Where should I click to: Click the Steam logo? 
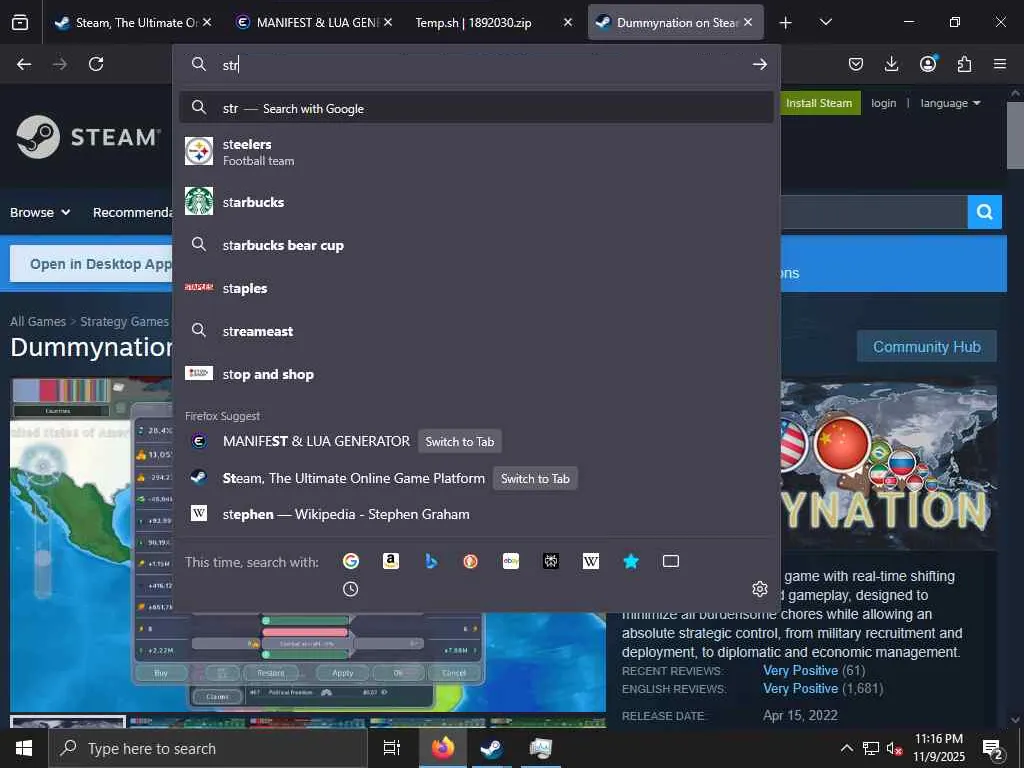(x=88, y=137)
